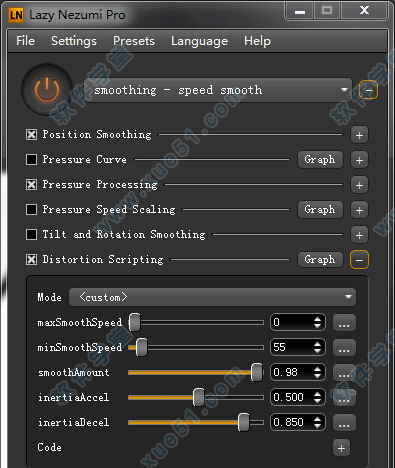Open Help menu
The height and width of the screenshot is (468, 395).
(x=257, y=41)
